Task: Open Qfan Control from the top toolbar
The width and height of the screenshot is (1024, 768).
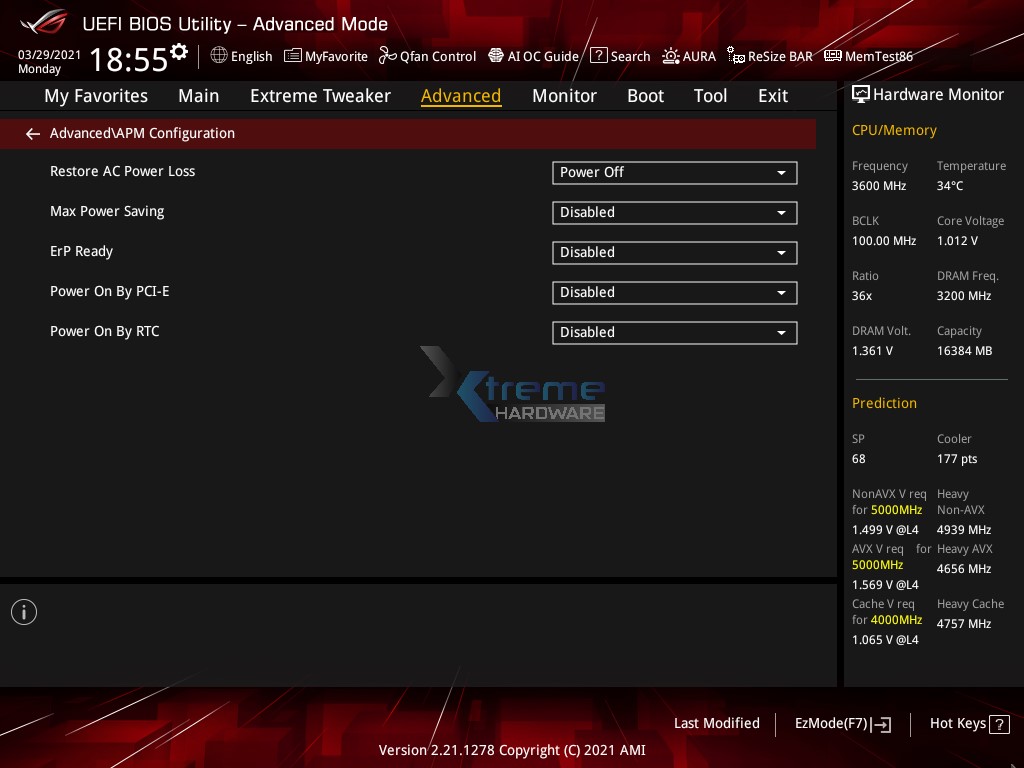Action: pyautogui.click(x=427, y=56)
